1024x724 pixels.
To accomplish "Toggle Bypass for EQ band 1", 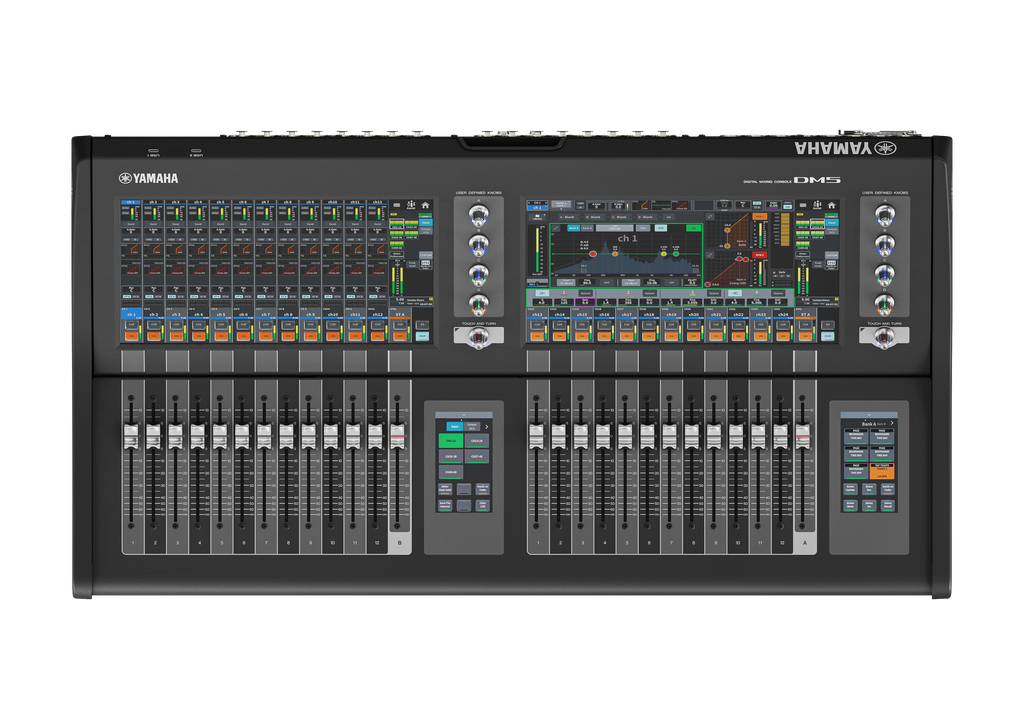I will point(586,293).
